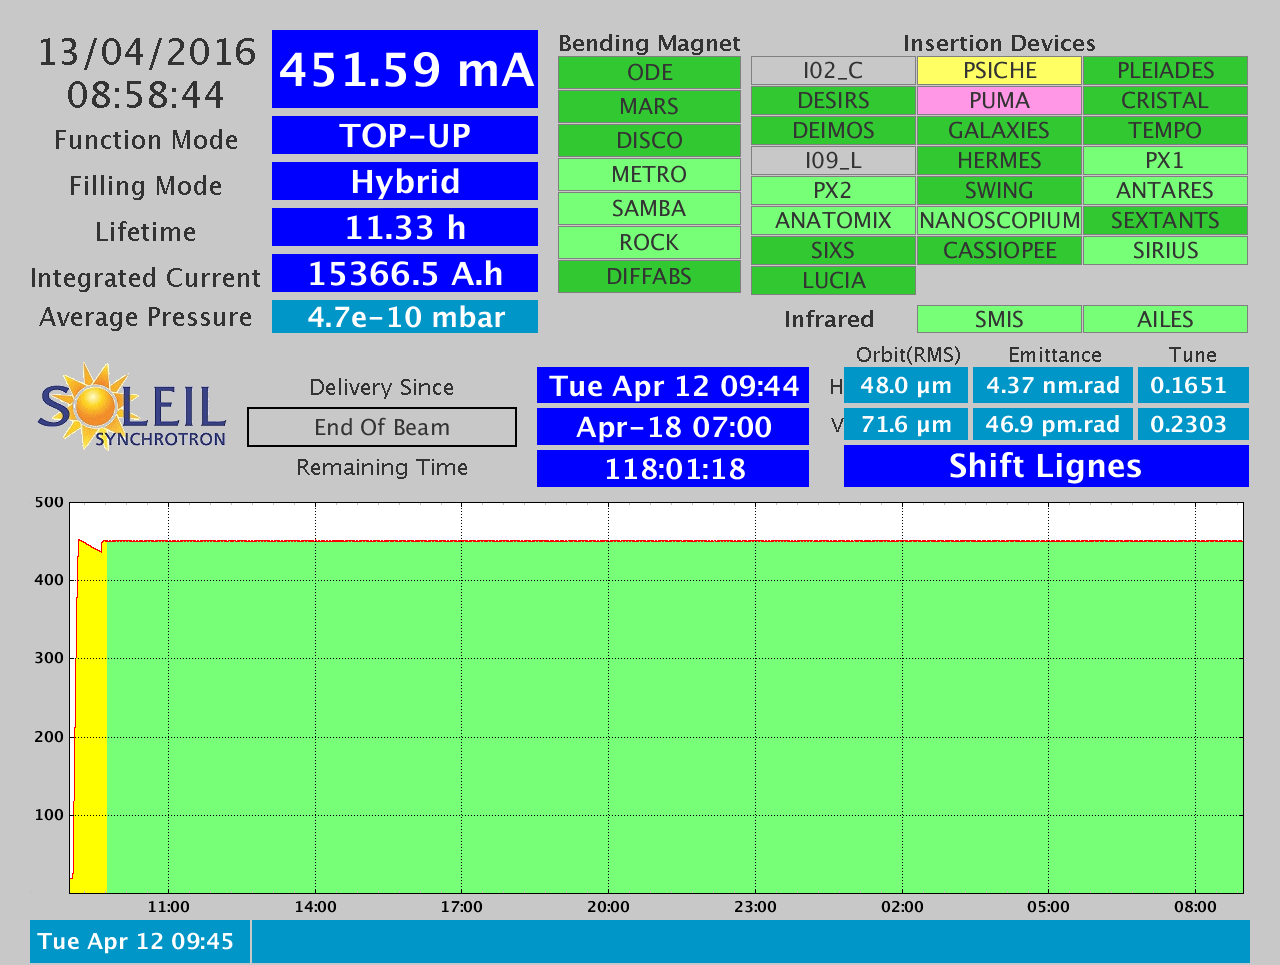This screenshot has height=965, width=1280.
Task: Click the 451.59 mA beam current display
Action: tap(405, 69)
